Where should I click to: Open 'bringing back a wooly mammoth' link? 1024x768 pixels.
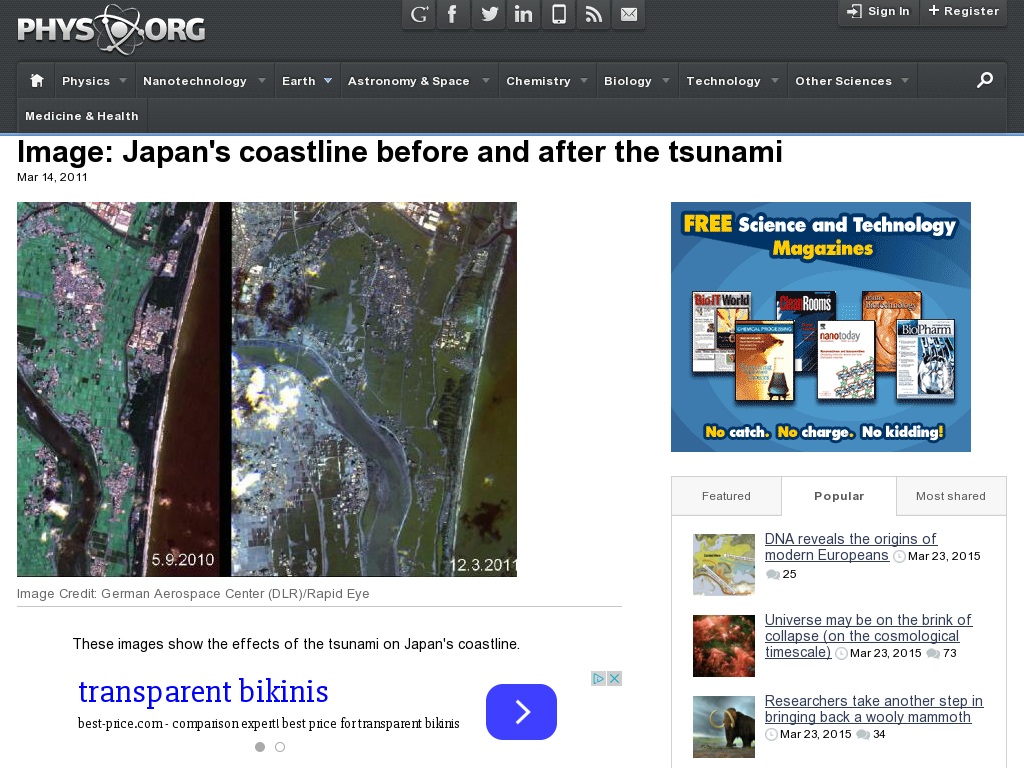point(873,709)
